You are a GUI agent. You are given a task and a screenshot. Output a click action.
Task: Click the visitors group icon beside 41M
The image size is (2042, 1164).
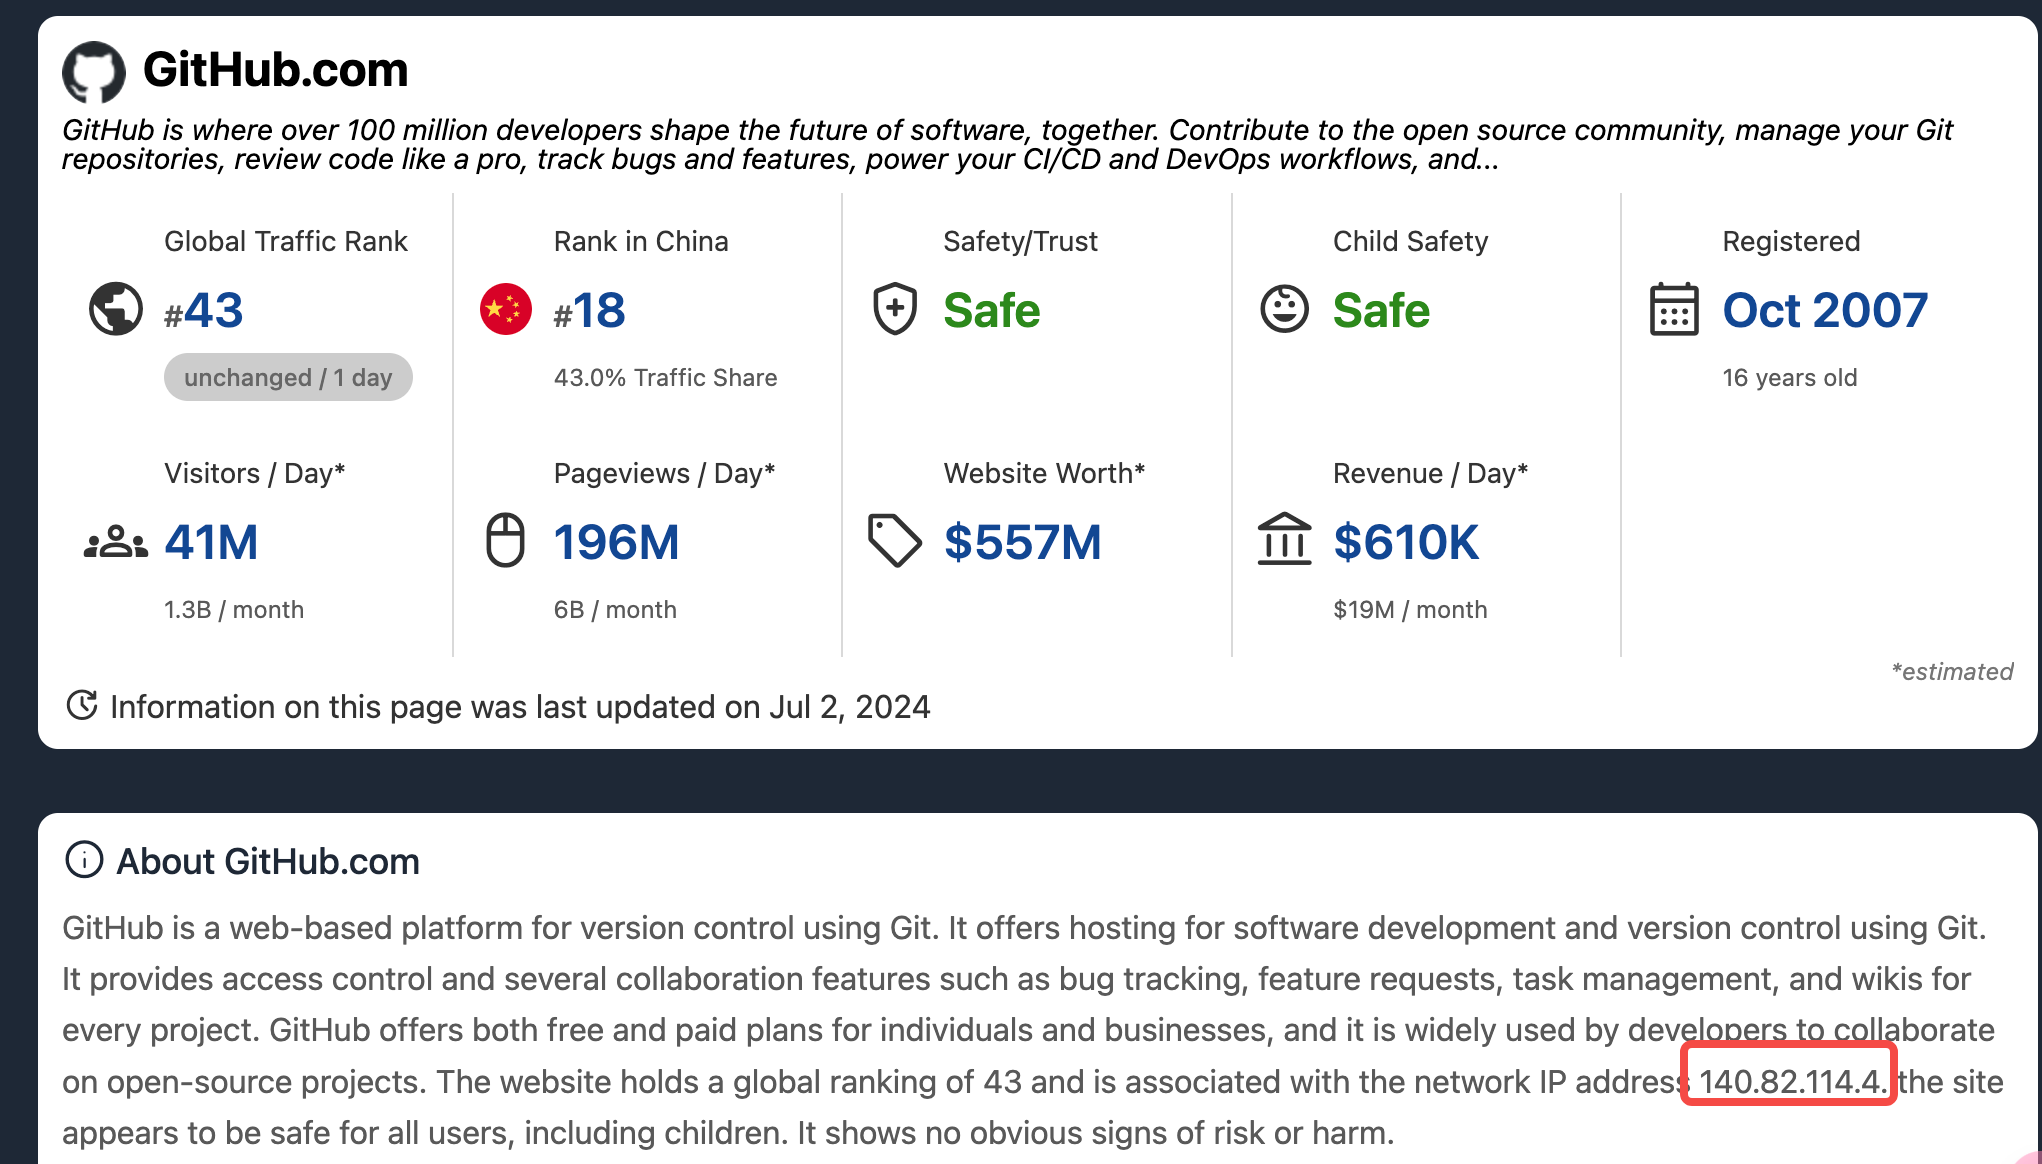[x=116, y=542]
